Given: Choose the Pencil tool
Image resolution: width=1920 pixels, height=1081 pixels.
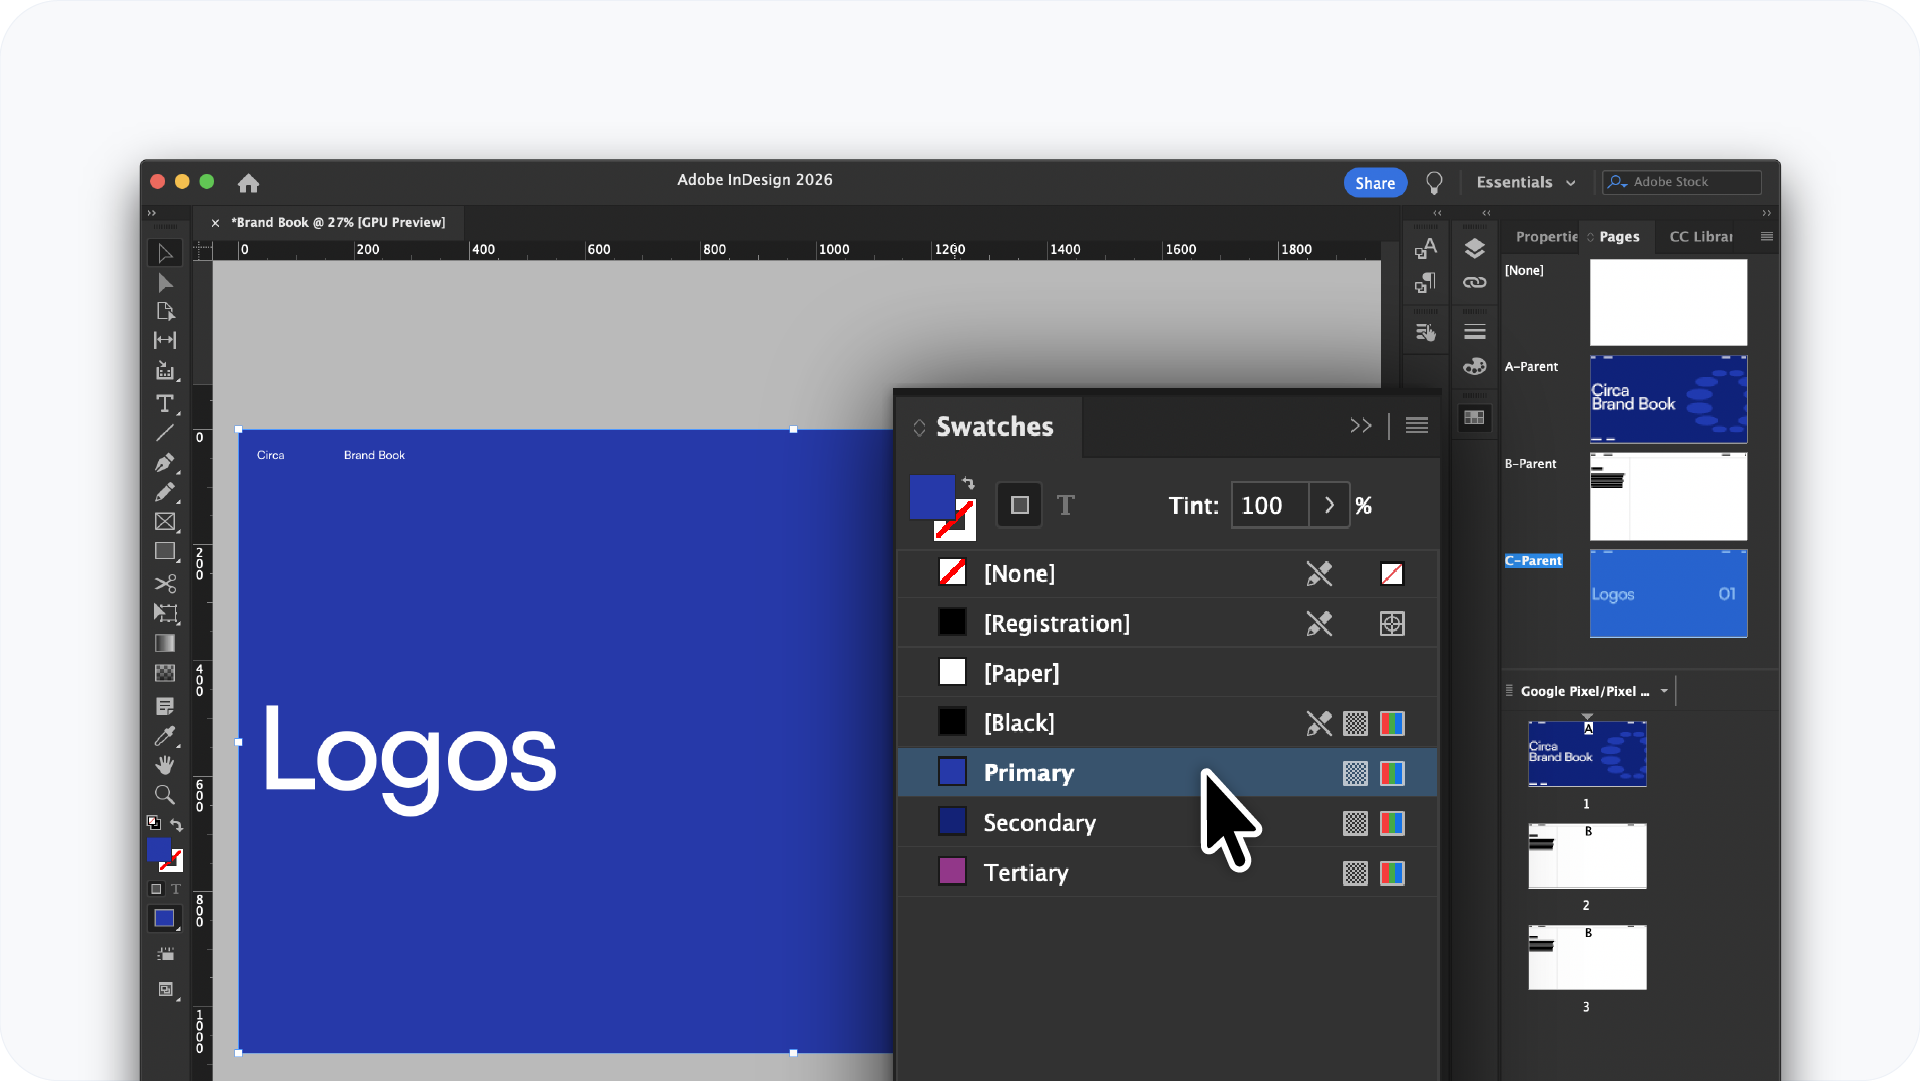Looking at the screenshot, I should tap(165, 492).
